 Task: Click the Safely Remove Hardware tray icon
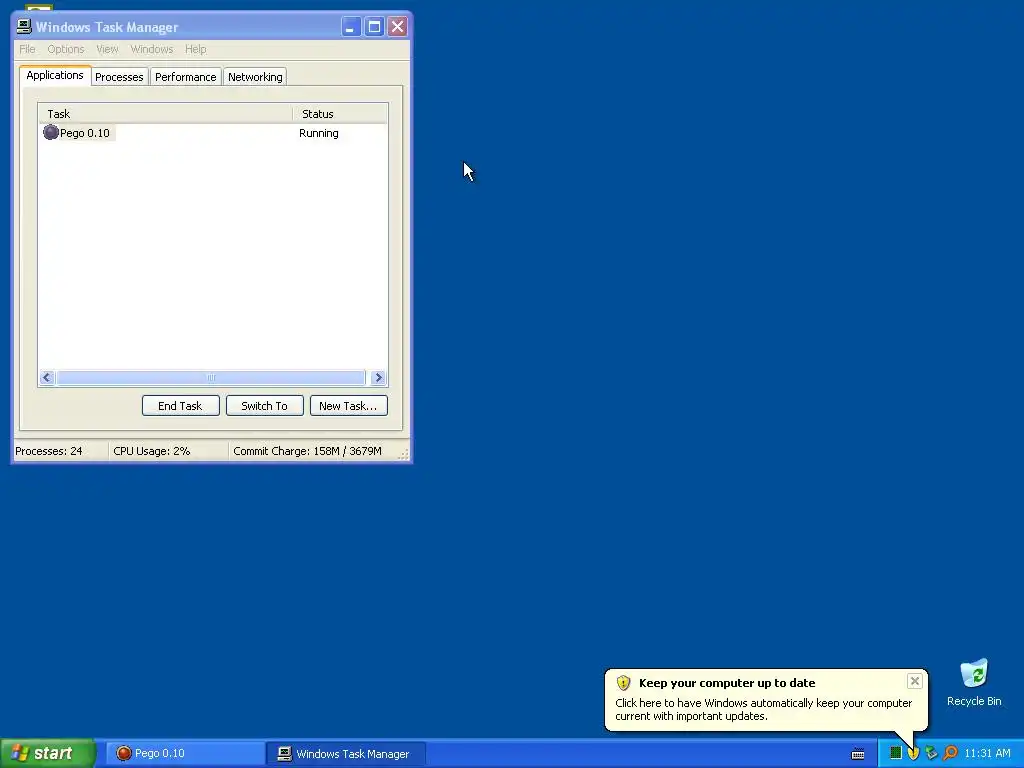[x=931, y=753]
